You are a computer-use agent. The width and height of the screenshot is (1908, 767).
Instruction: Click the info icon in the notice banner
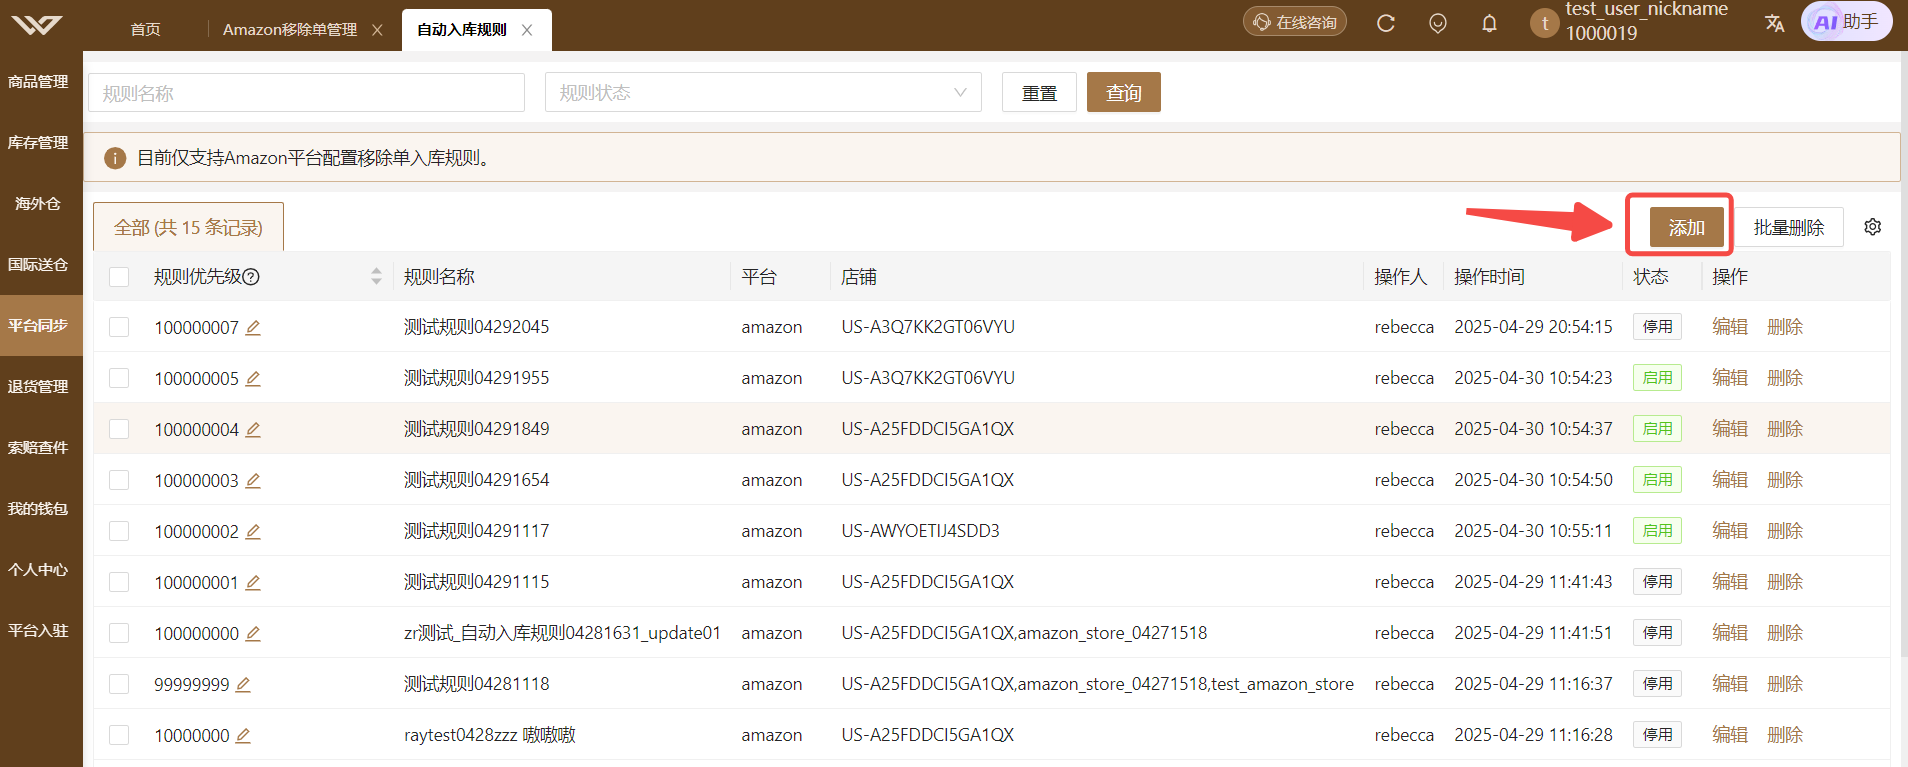coord(115,158)
